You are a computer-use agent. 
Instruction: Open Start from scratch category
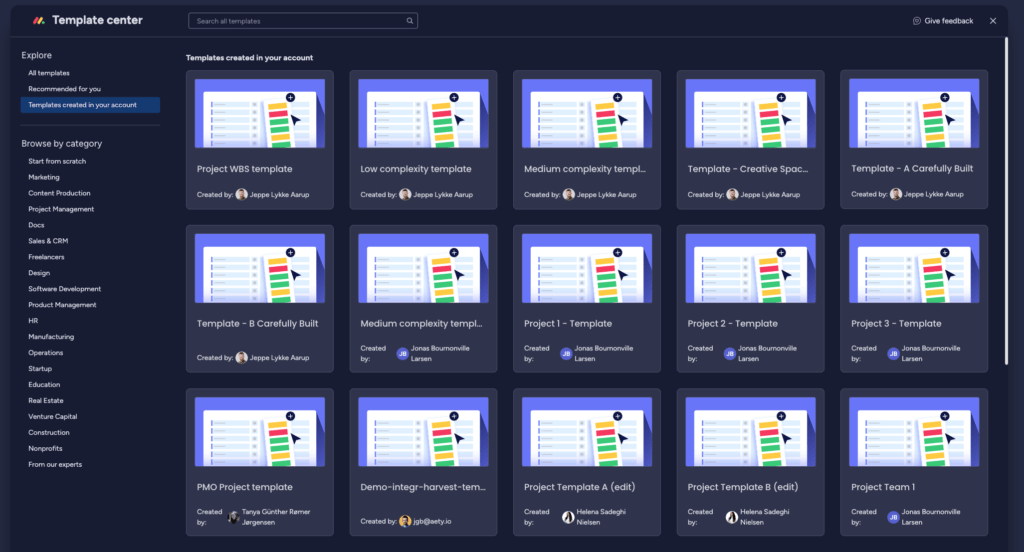pos(57,161)
